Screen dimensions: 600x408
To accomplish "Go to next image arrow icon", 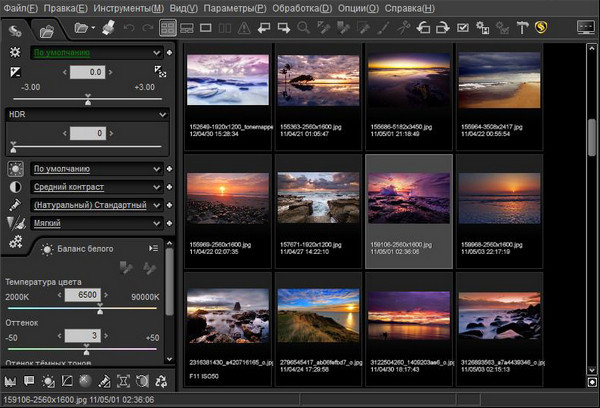I will (284, 28).
